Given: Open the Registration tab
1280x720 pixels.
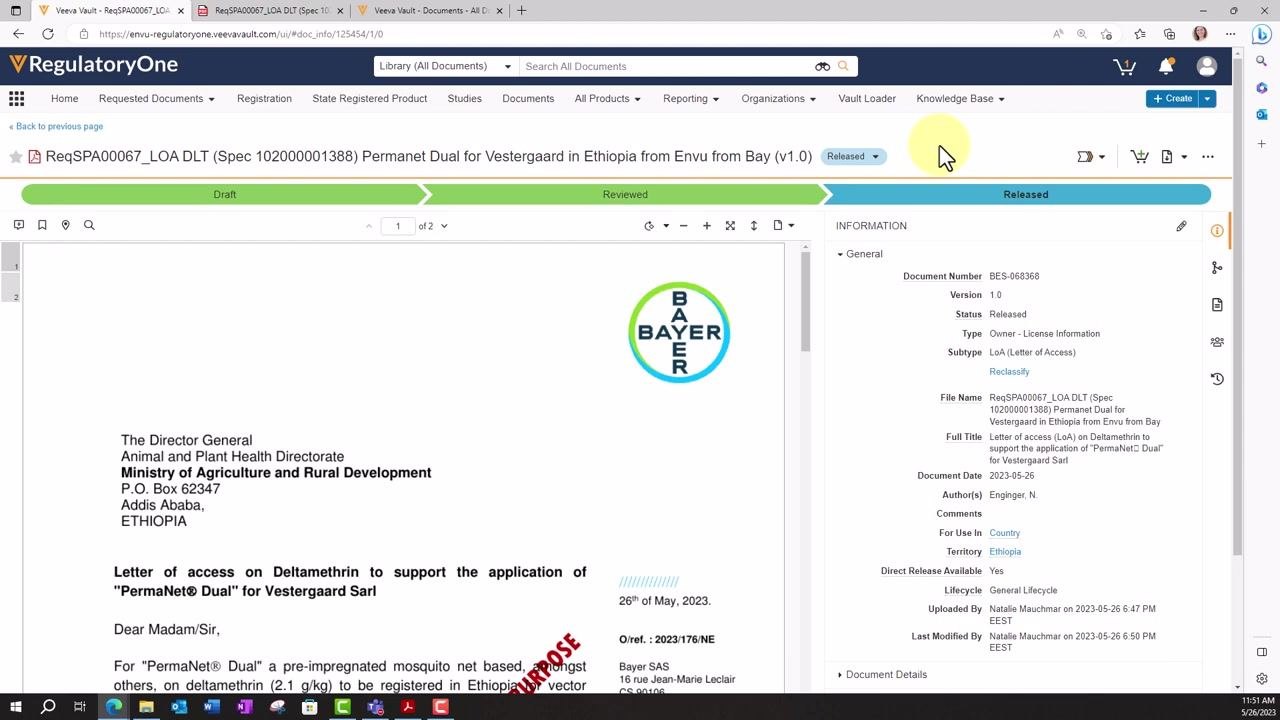Looking at the screenshot, I should pos(264,98).
